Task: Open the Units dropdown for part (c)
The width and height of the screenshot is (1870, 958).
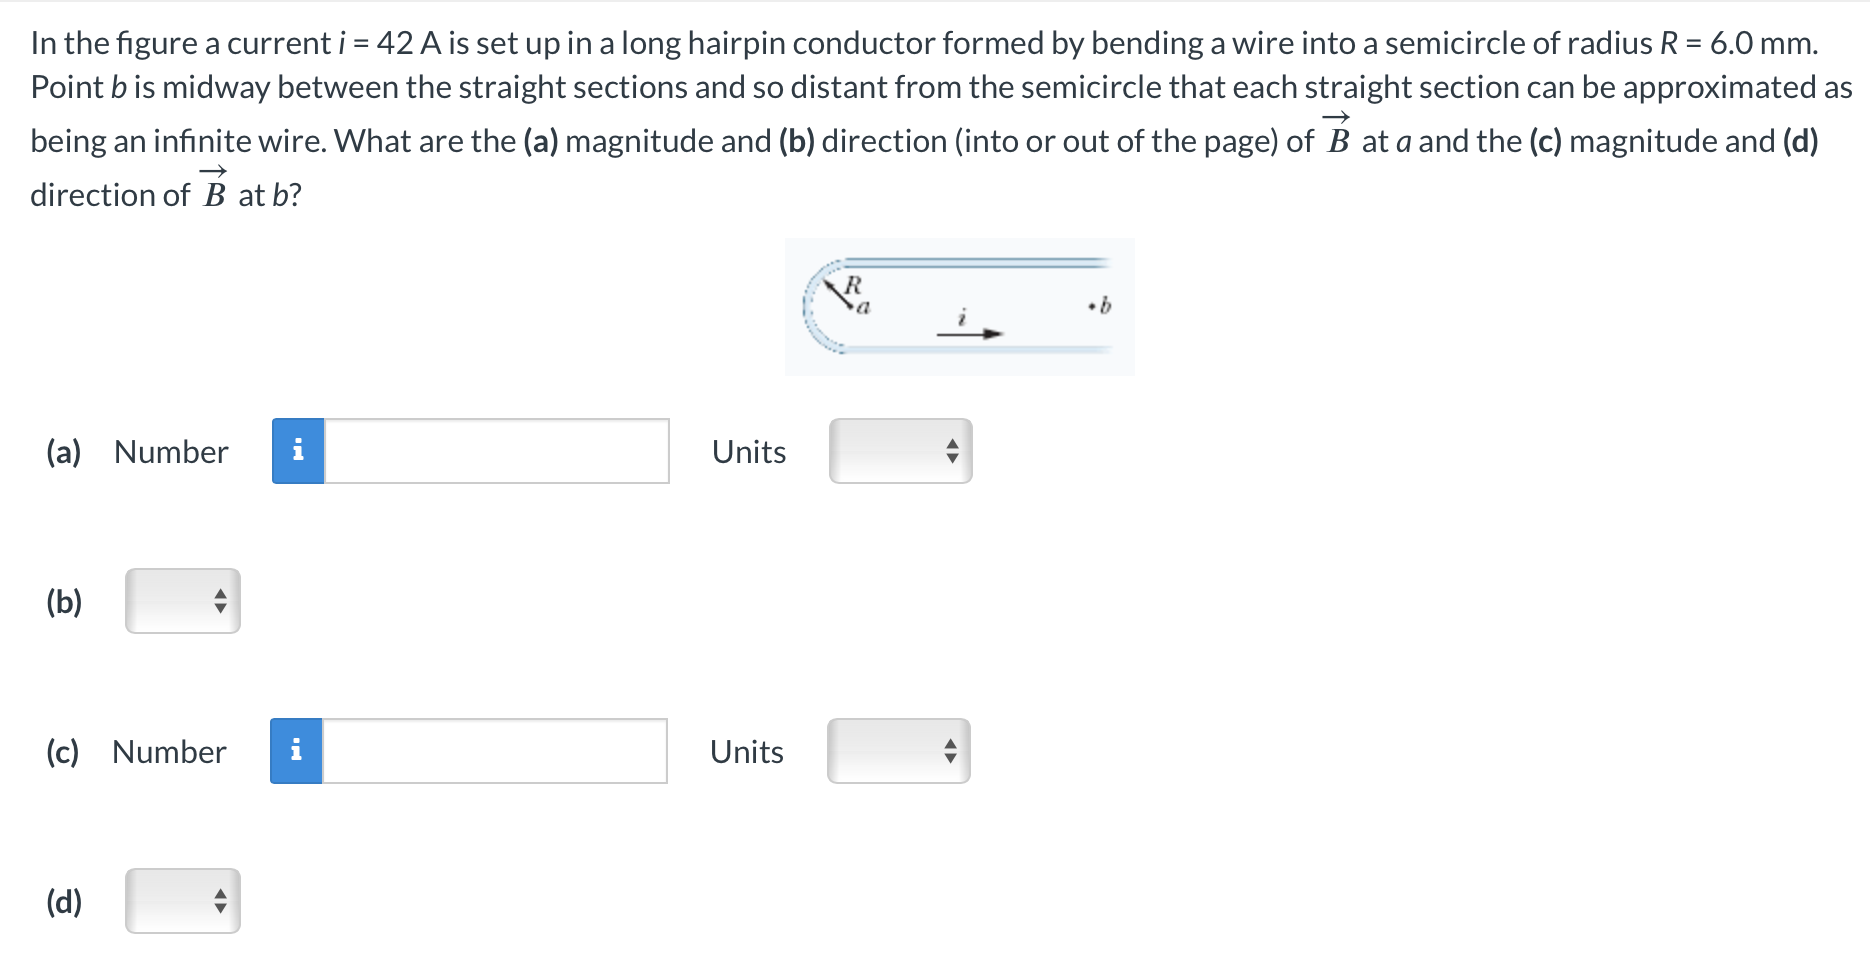Action: click(x=895, y=752)
